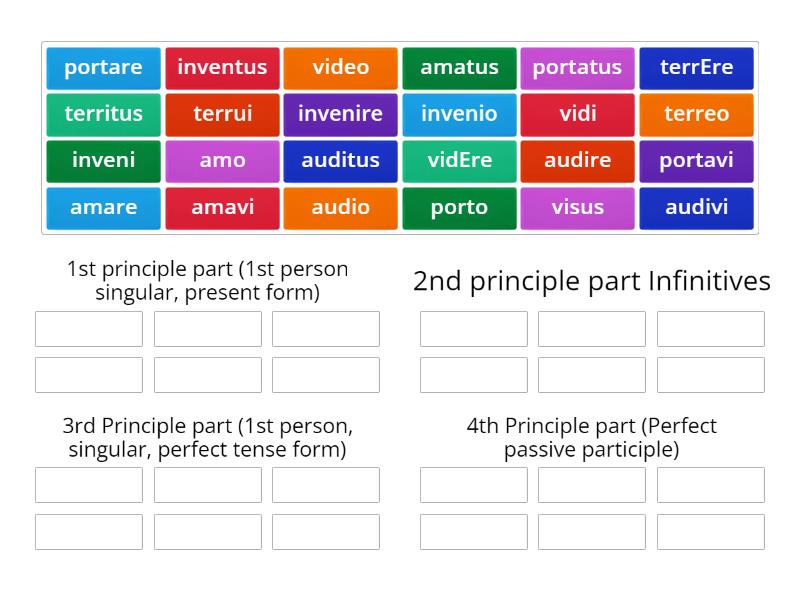Image resolution: width=800 pixels, height=600 pixels.
Task: Click the 'amare' tile
Action: (x=103, y=208)
